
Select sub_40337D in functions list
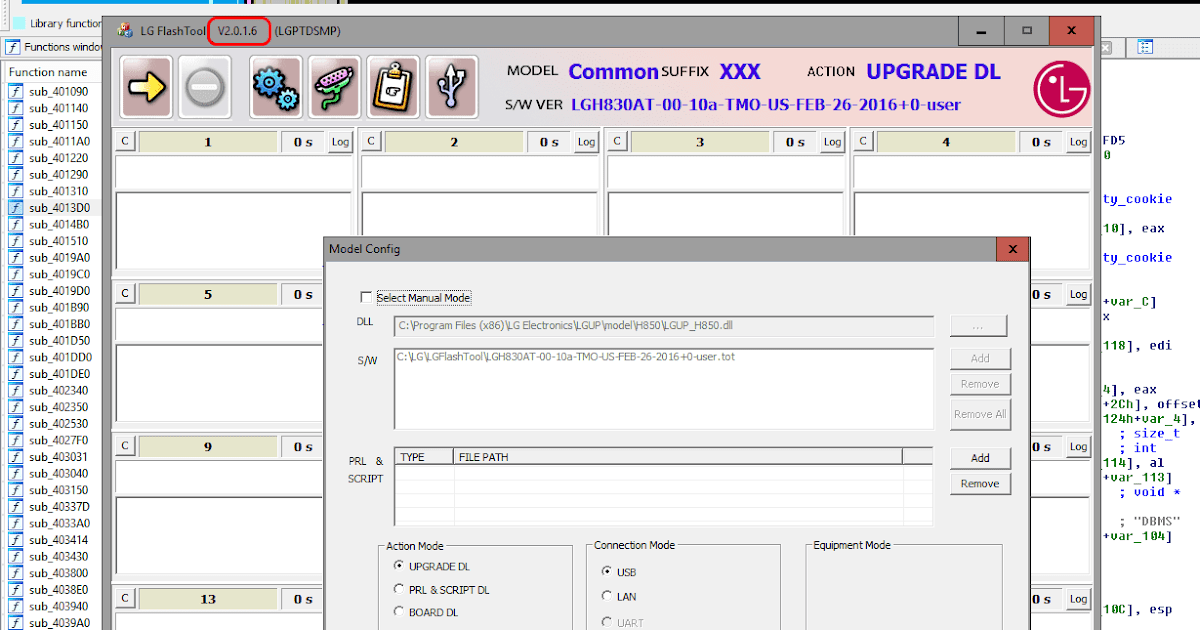(59, 506)
